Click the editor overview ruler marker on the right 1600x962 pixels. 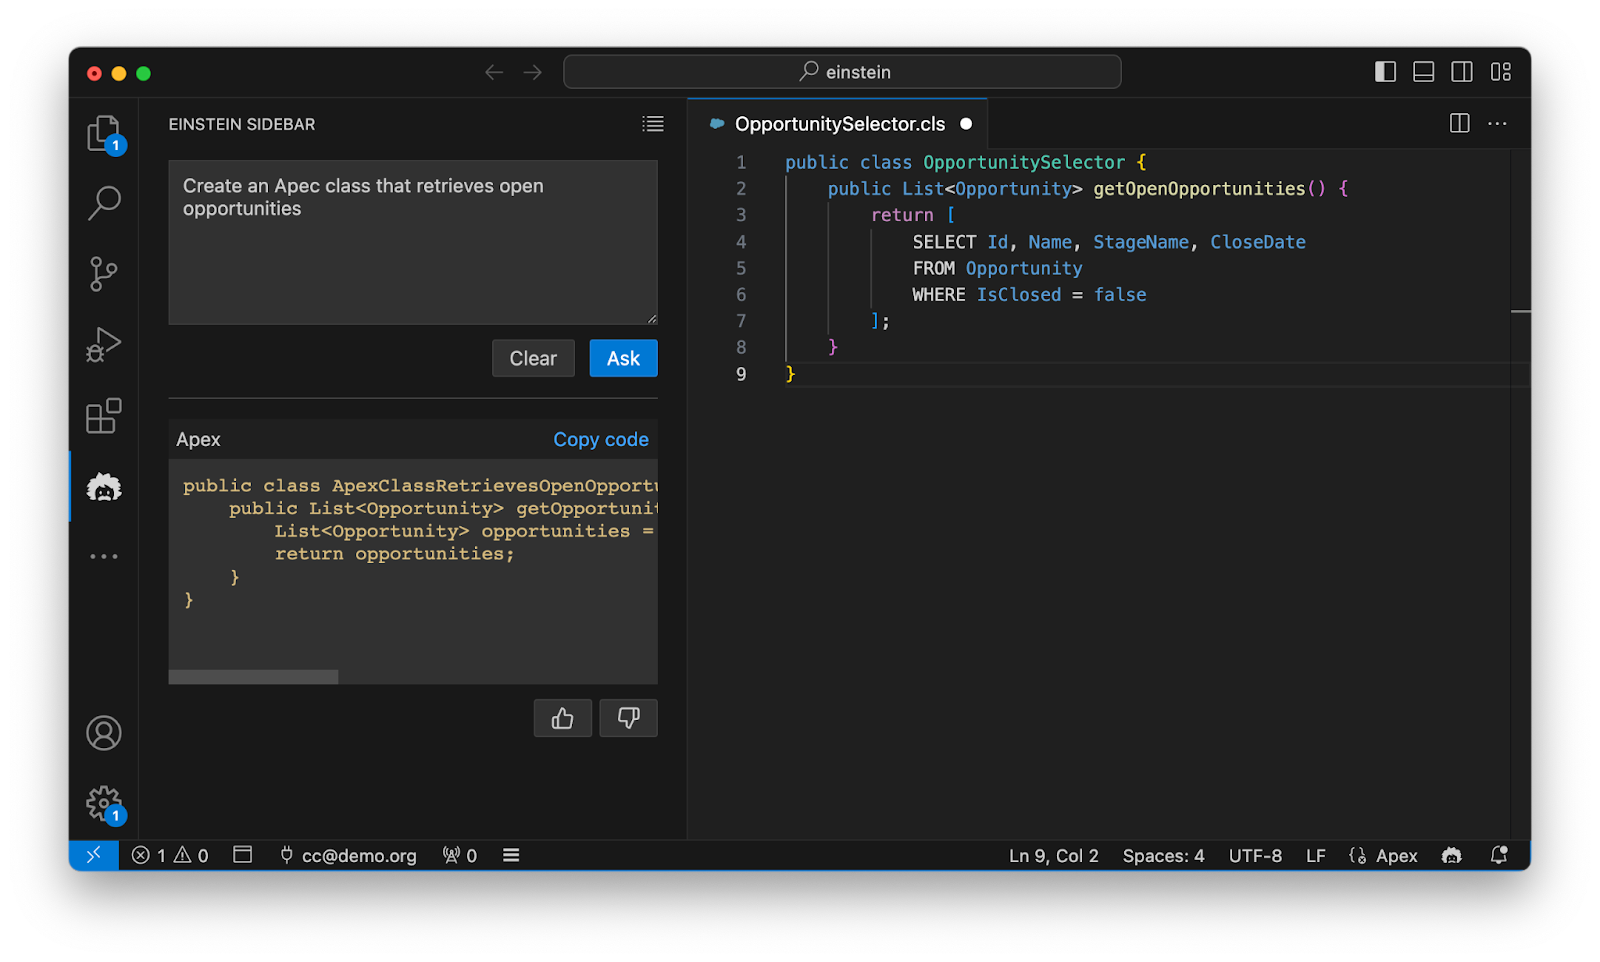(x=1521, y=312)
